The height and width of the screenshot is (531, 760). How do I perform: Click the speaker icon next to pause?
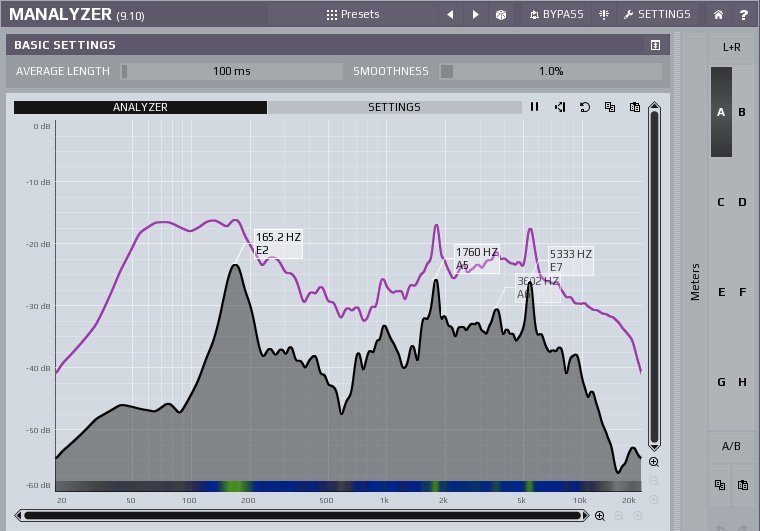[x=560, y=107]
